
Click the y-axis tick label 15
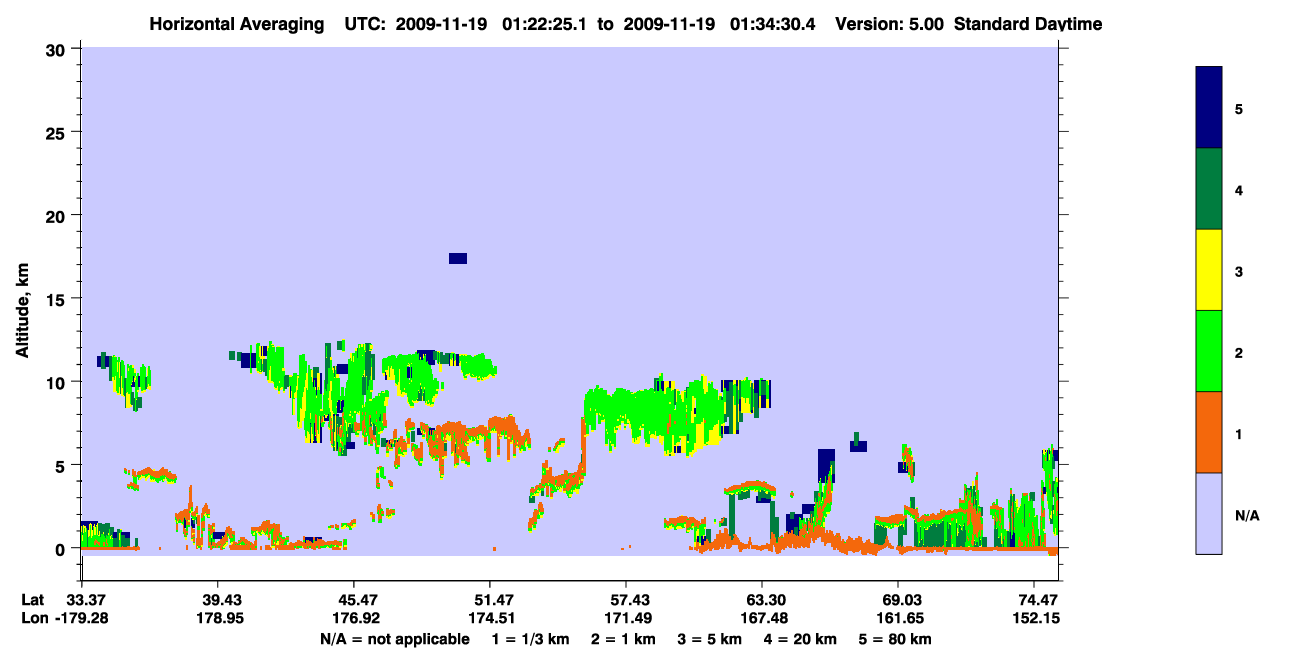(x=58, y=299)
